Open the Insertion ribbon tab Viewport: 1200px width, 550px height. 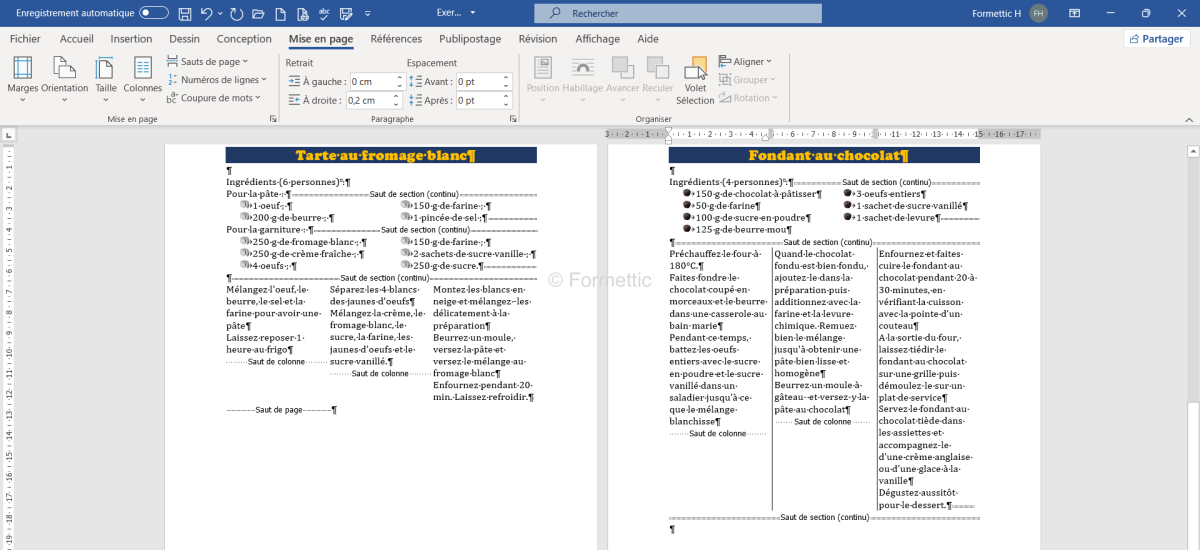[x=131, y=39]
